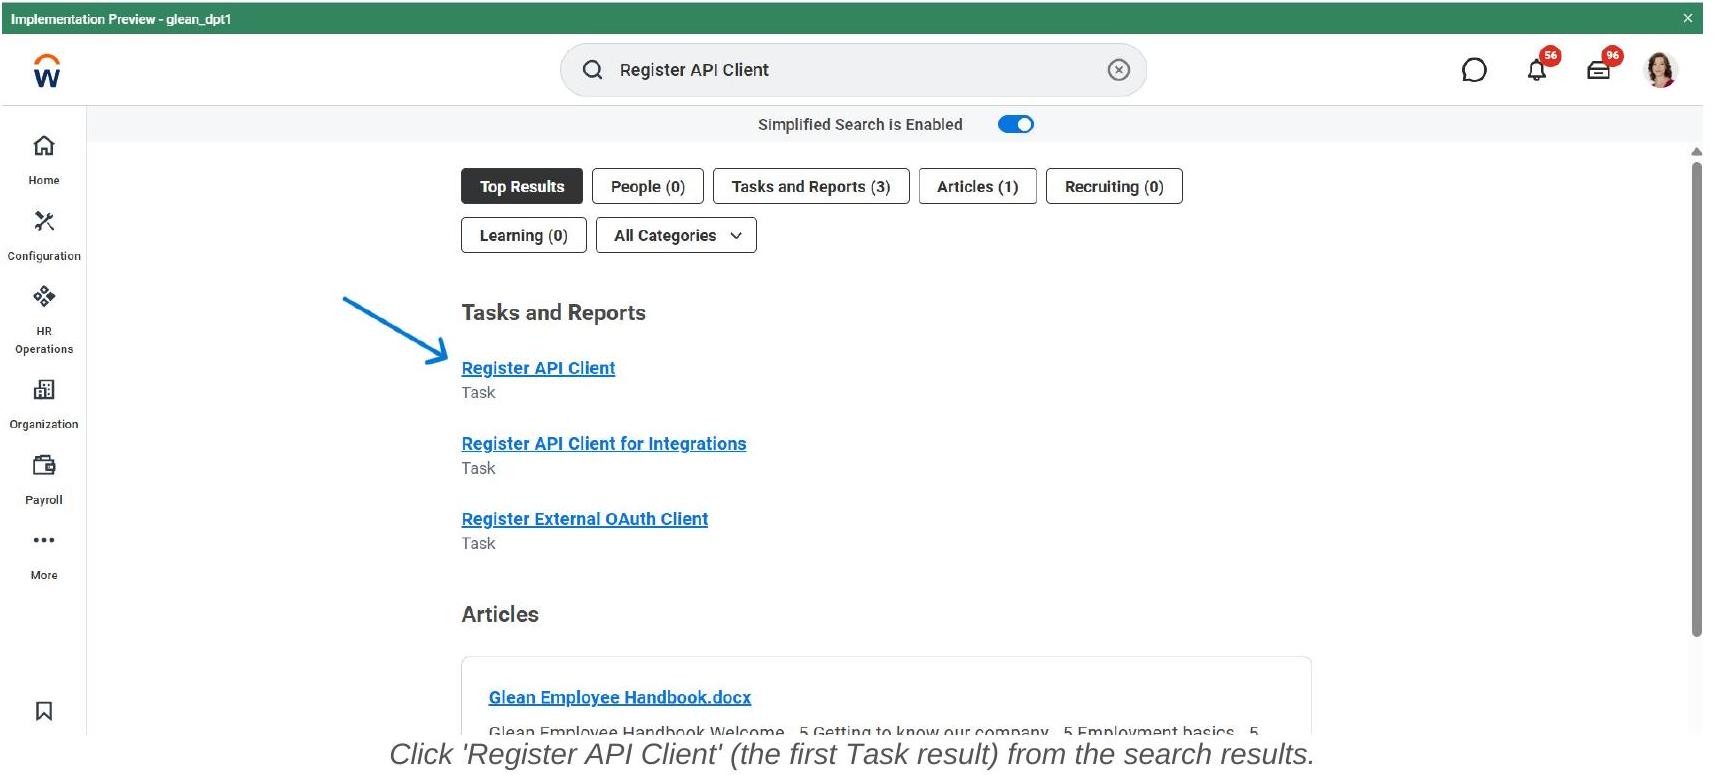
Task: Switch to the Articles (1) tab
Action: pos(978,186)
